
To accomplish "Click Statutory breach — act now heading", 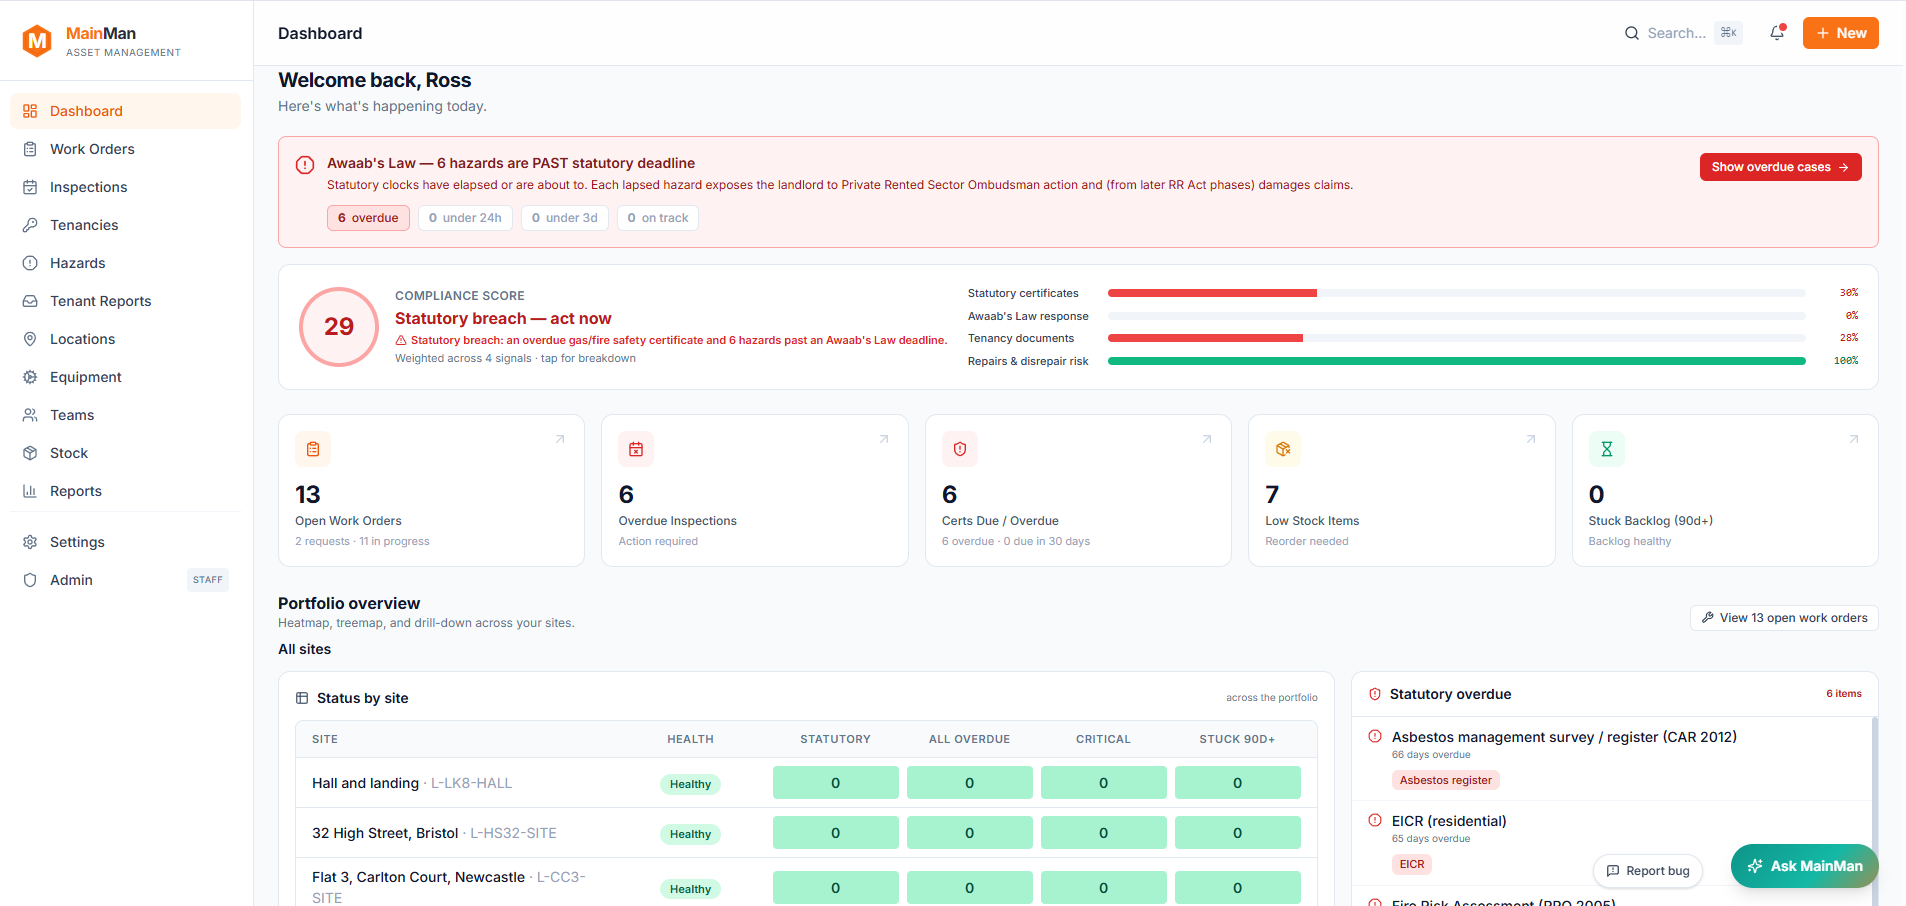I will 503,318.
